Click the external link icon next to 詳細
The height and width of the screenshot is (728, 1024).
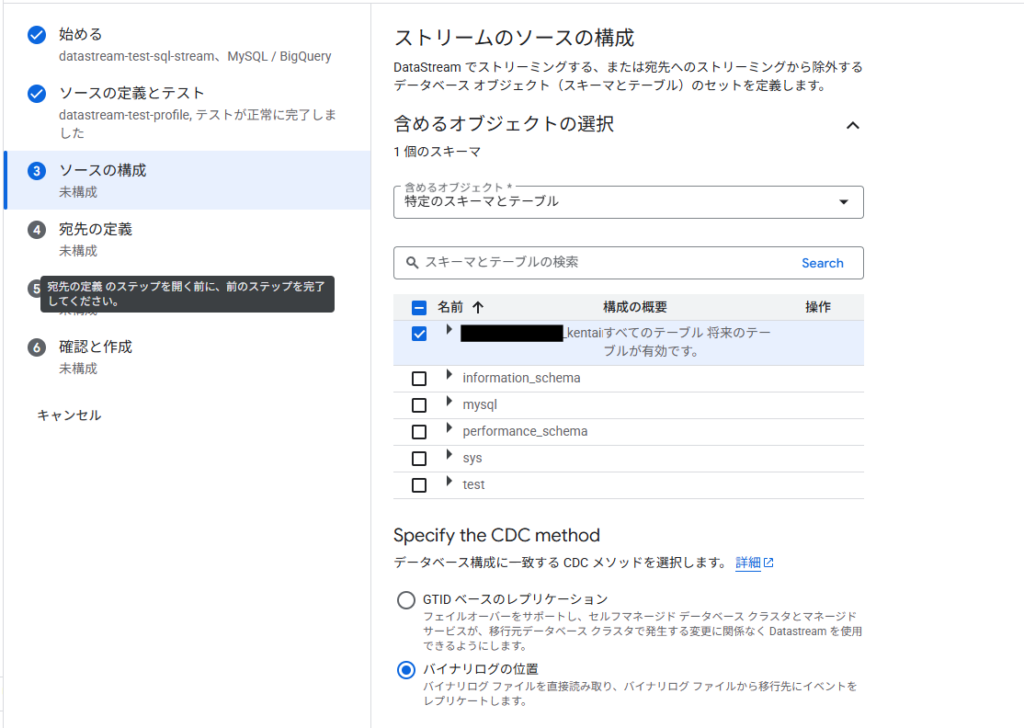tap(769, 563)
